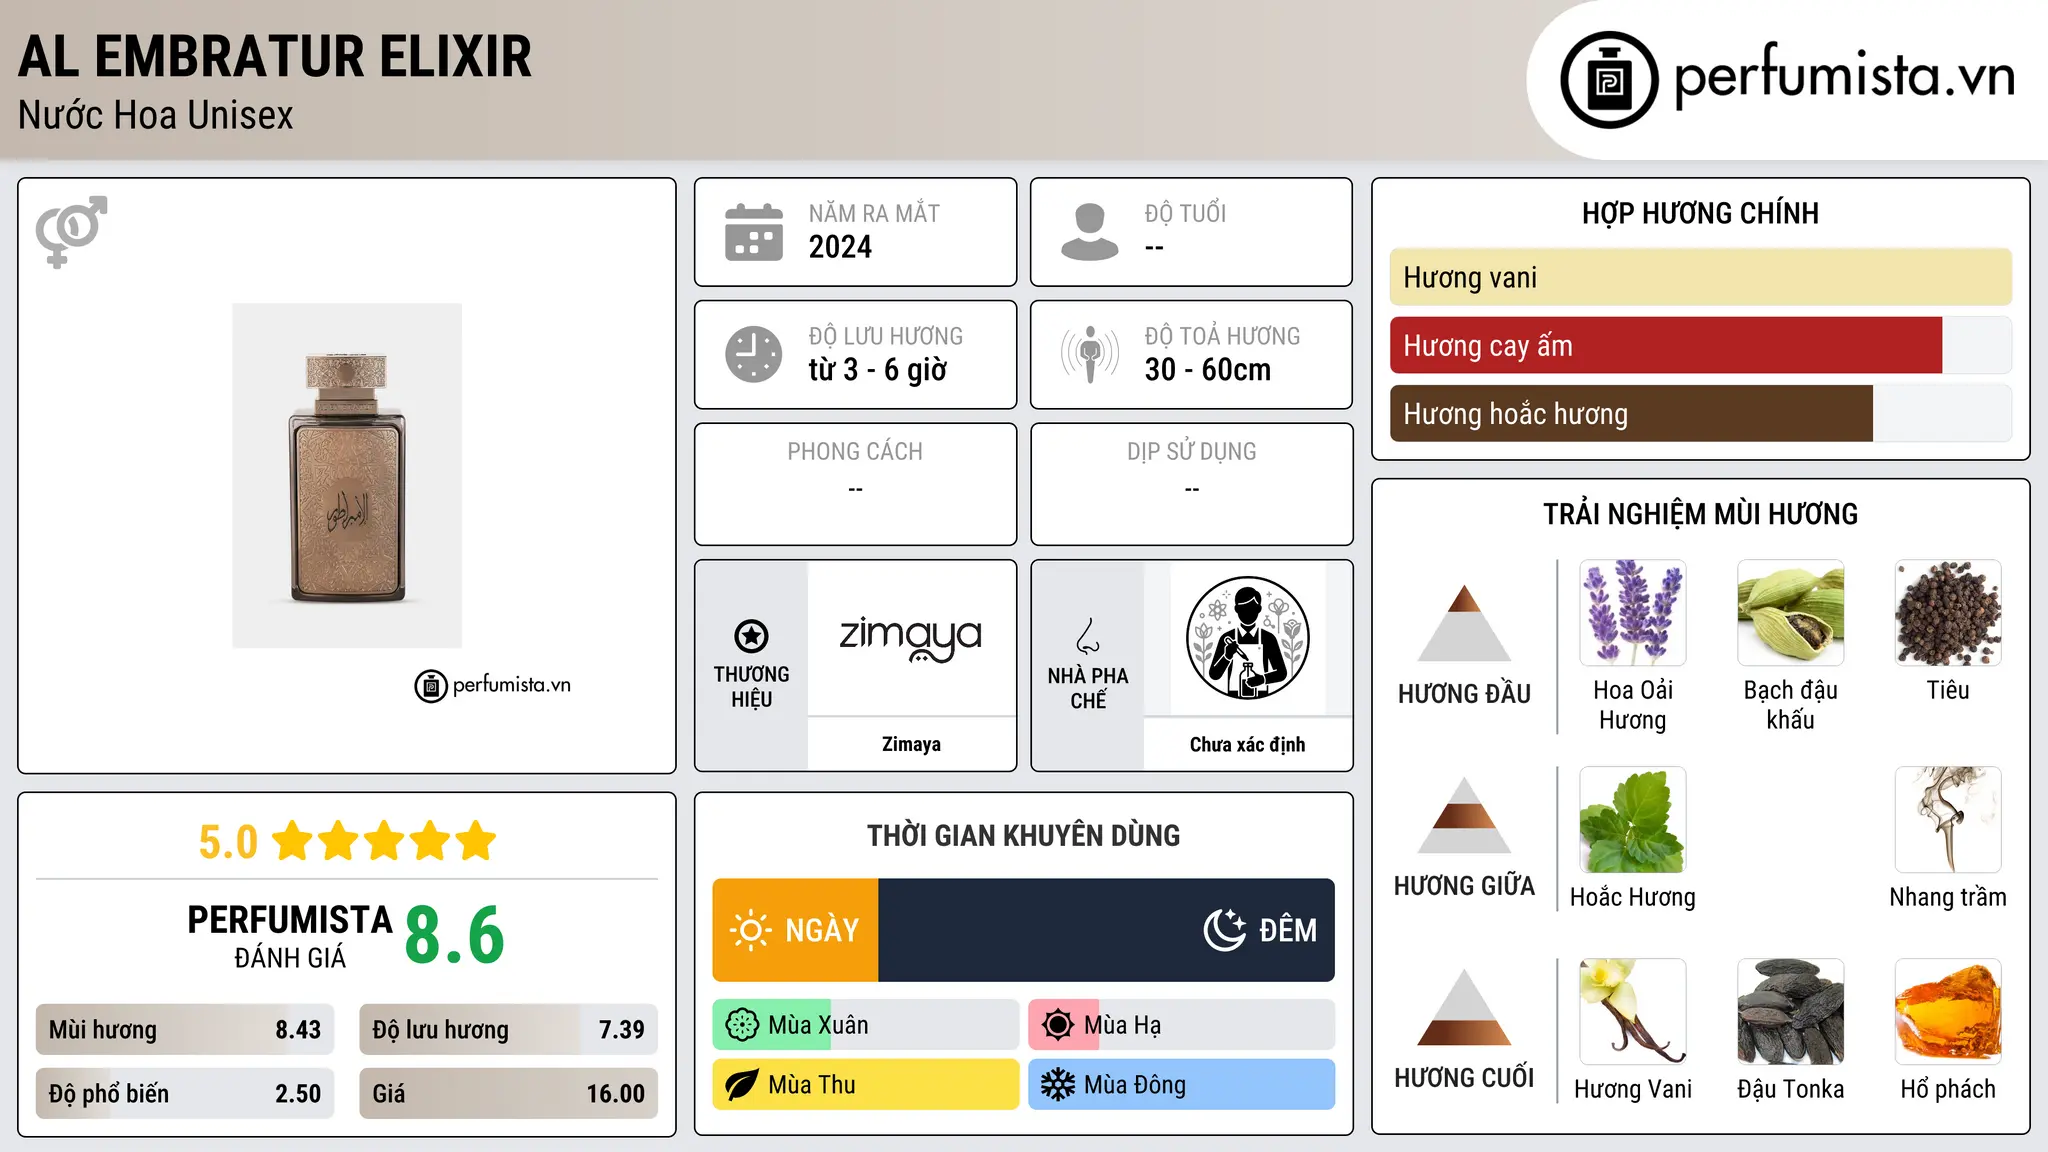Click the green 8.6 Perfumista score

455,935
